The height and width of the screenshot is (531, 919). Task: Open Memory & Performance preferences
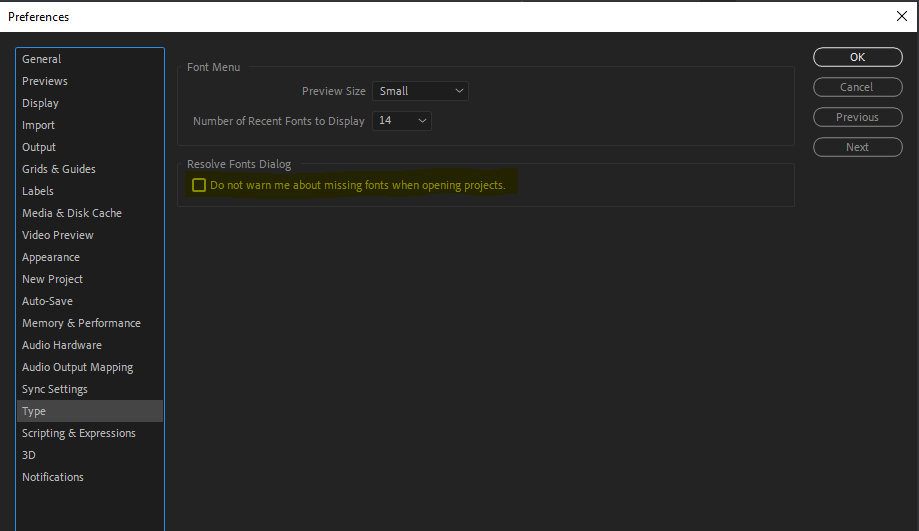point(90,323)
